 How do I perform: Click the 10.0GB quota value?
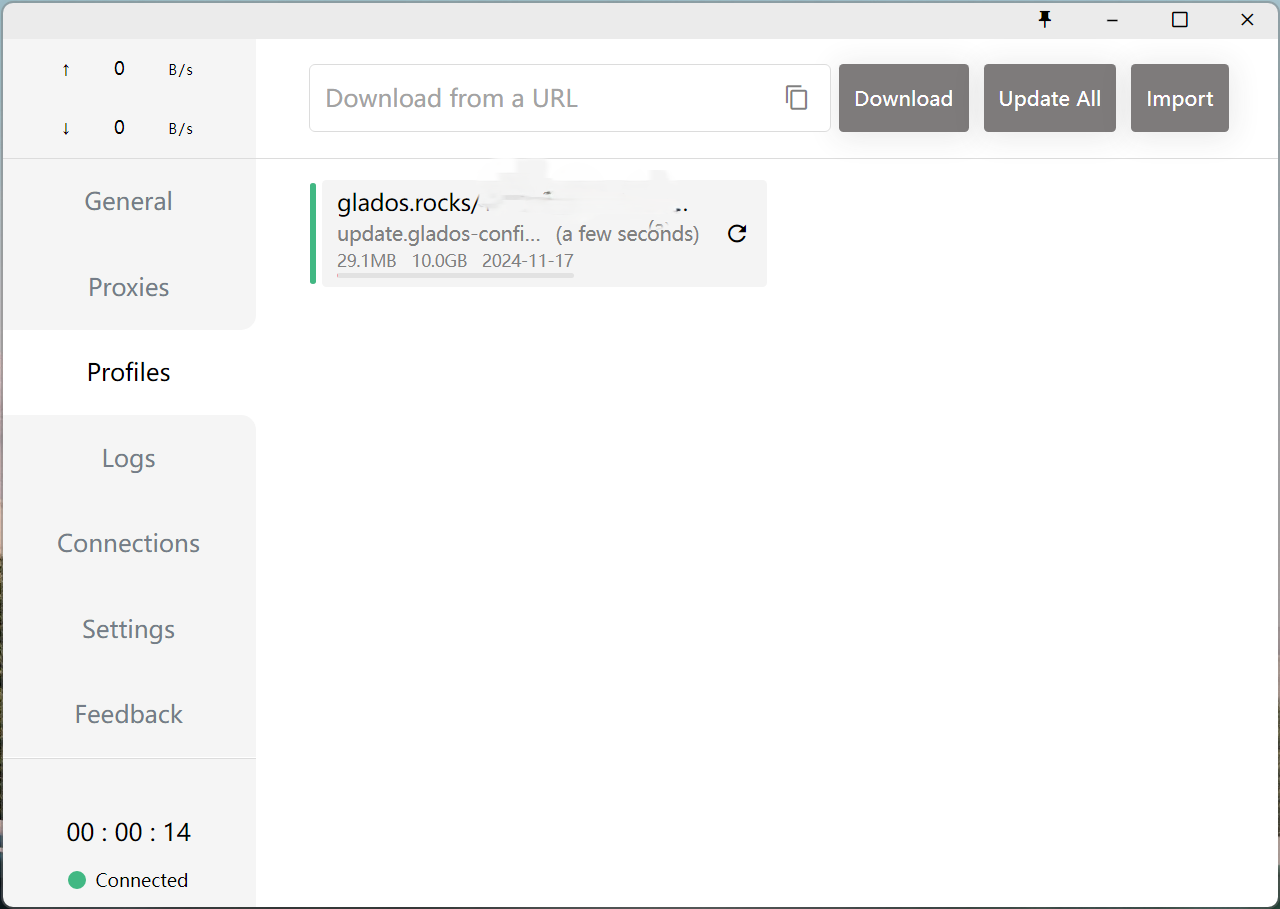coord(440,261)
